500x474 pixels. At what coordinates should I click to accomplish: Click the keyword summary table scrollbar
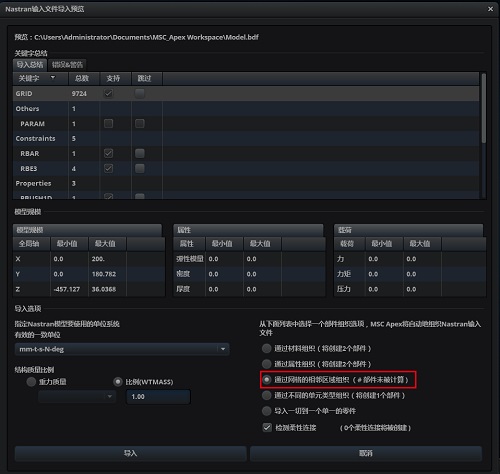(x=483, y=108)
